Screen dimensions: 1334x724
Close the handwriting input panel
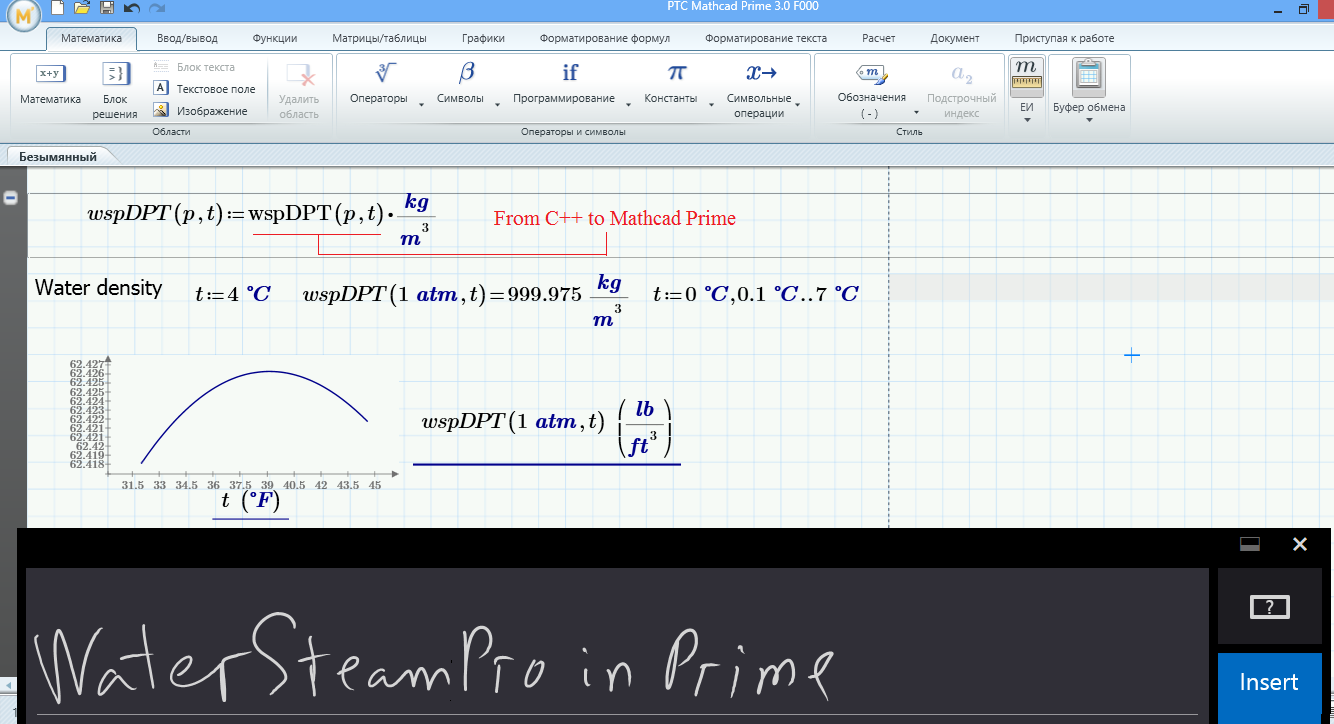pyautogui.click(x=1299, y=544)
